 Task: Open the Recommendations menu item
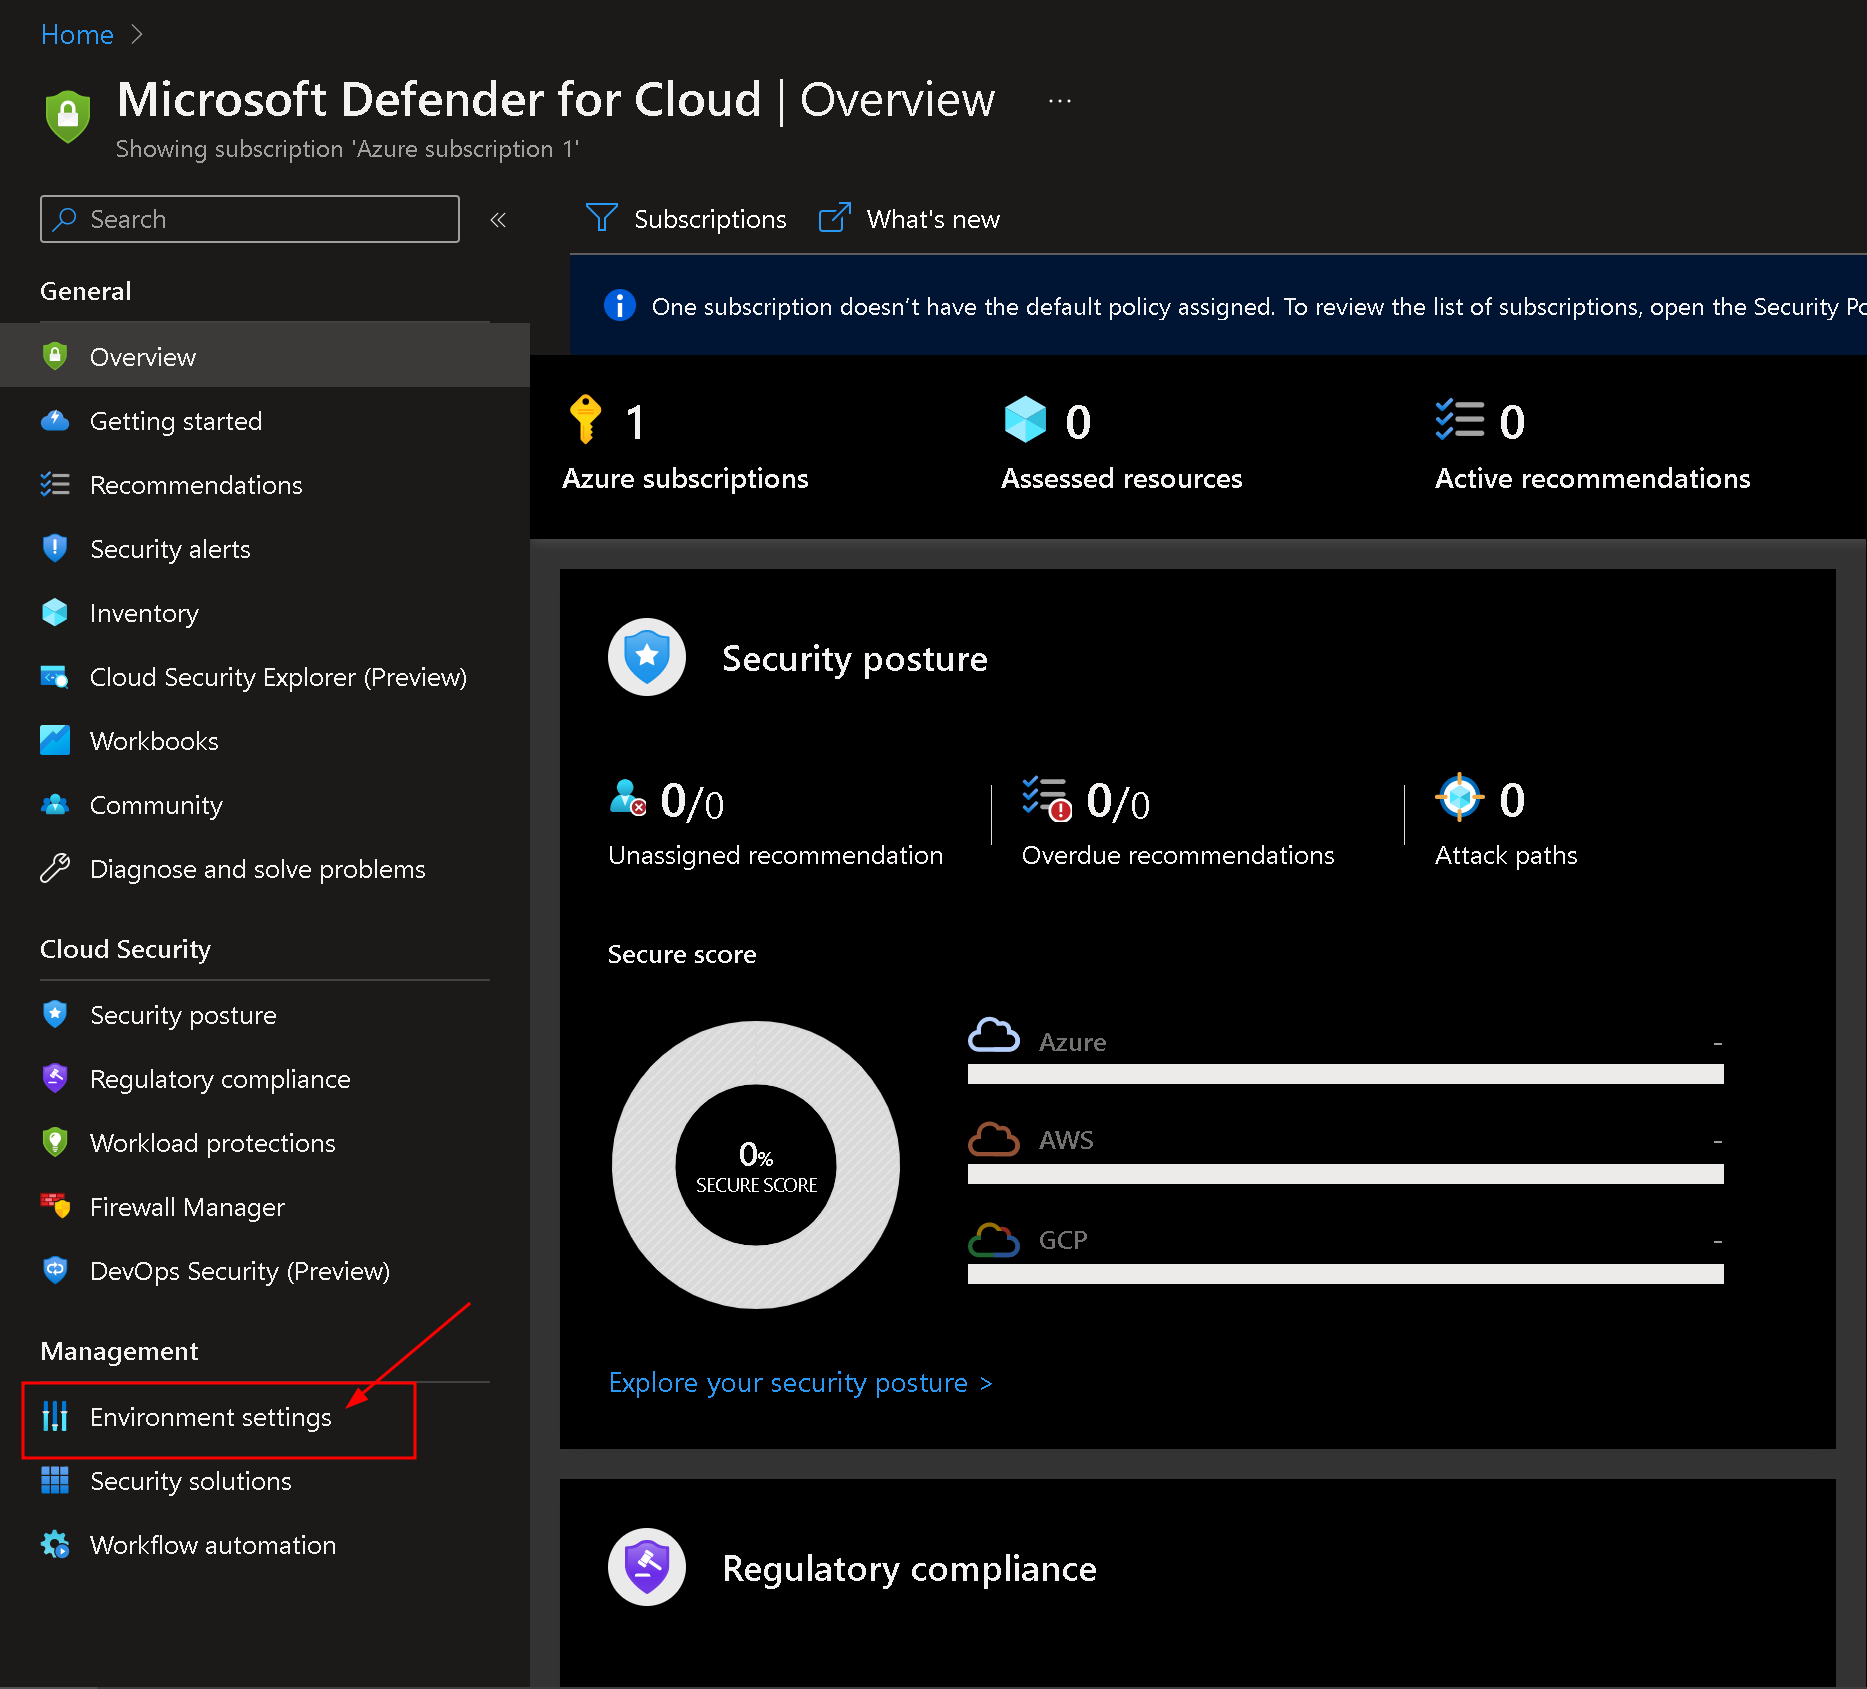(196, 485)
